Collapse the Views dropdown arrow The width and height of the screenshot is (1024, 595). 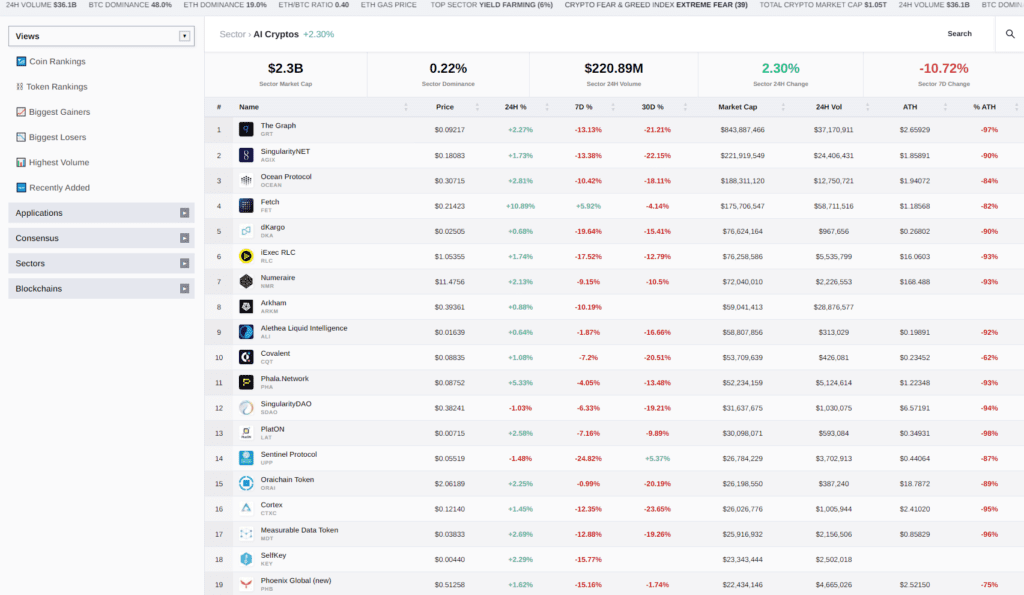tap(185, 36)
